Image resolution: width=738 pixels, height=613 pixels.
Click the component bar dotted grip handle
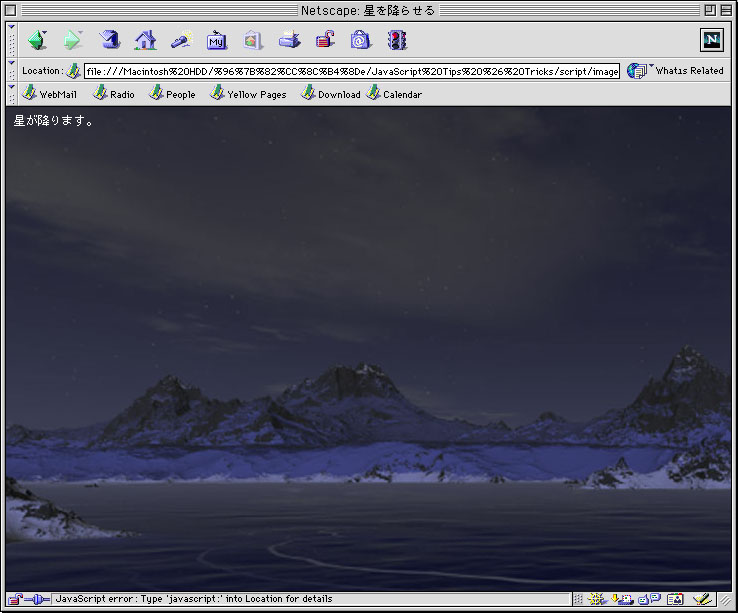tap(578, 599)
